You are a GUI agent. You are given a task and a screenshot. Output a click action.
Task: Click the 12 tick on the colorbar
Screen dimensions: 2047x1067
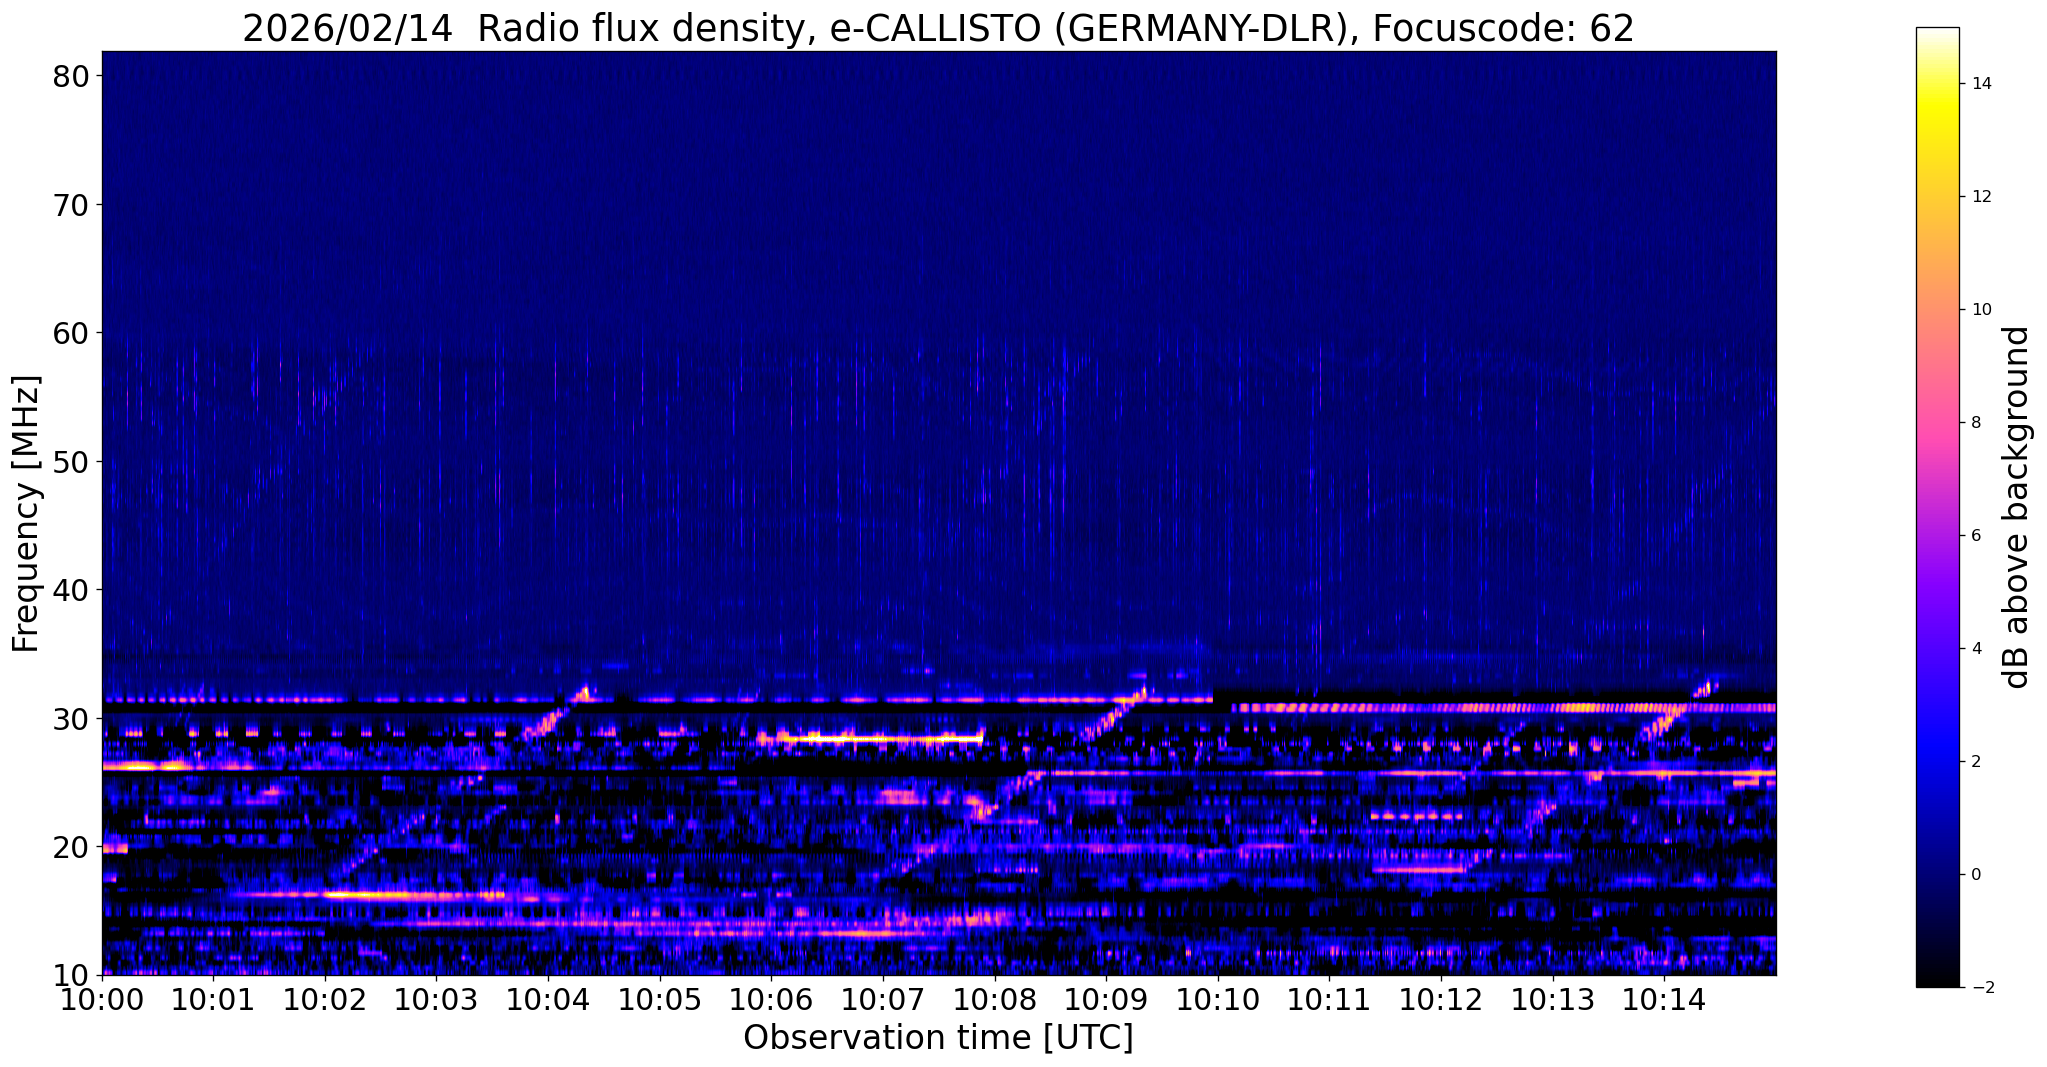(1979, 197)
